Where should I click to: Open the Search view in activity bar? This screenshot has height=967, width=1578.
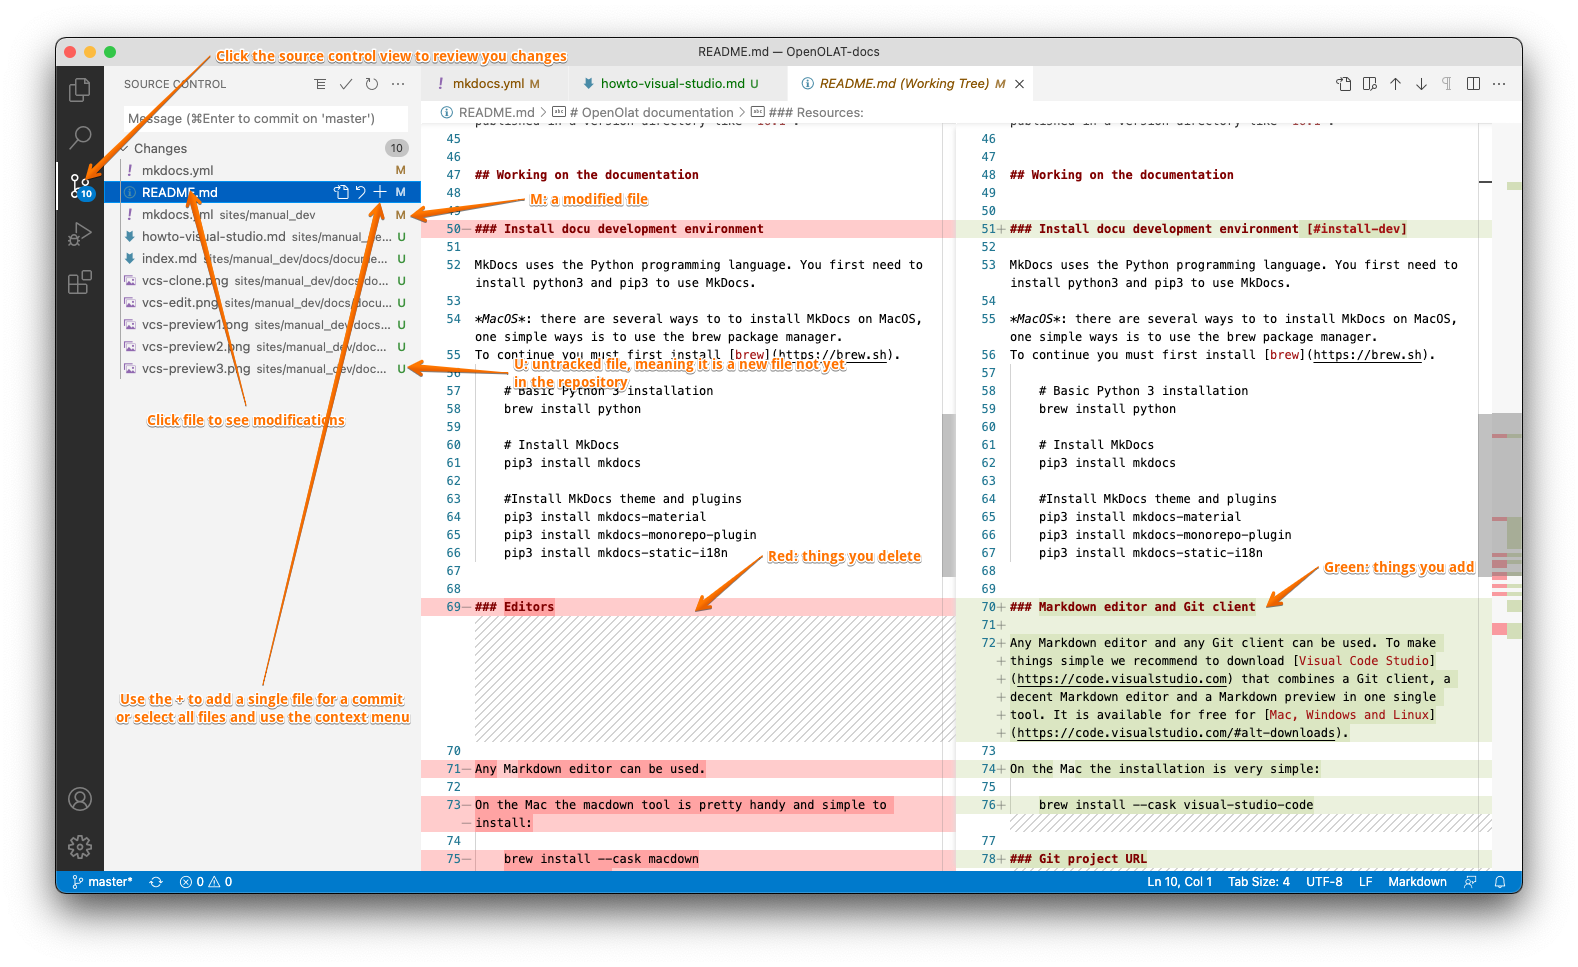click(x=80, y=137)
